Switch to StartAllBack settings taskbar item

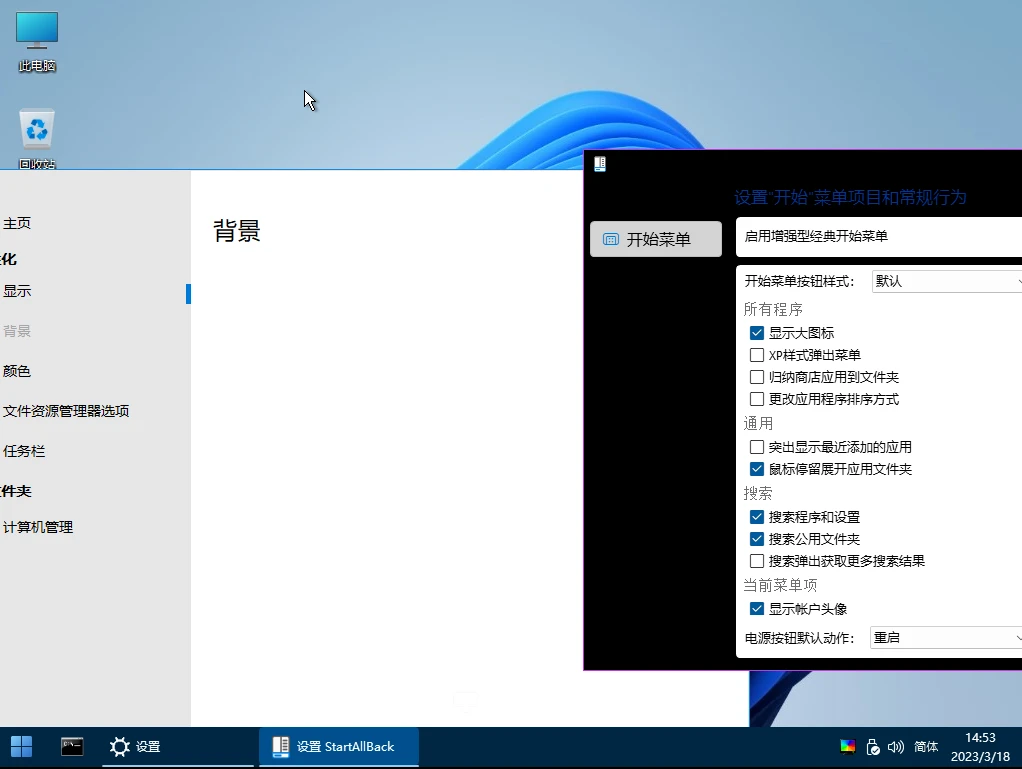338,747
